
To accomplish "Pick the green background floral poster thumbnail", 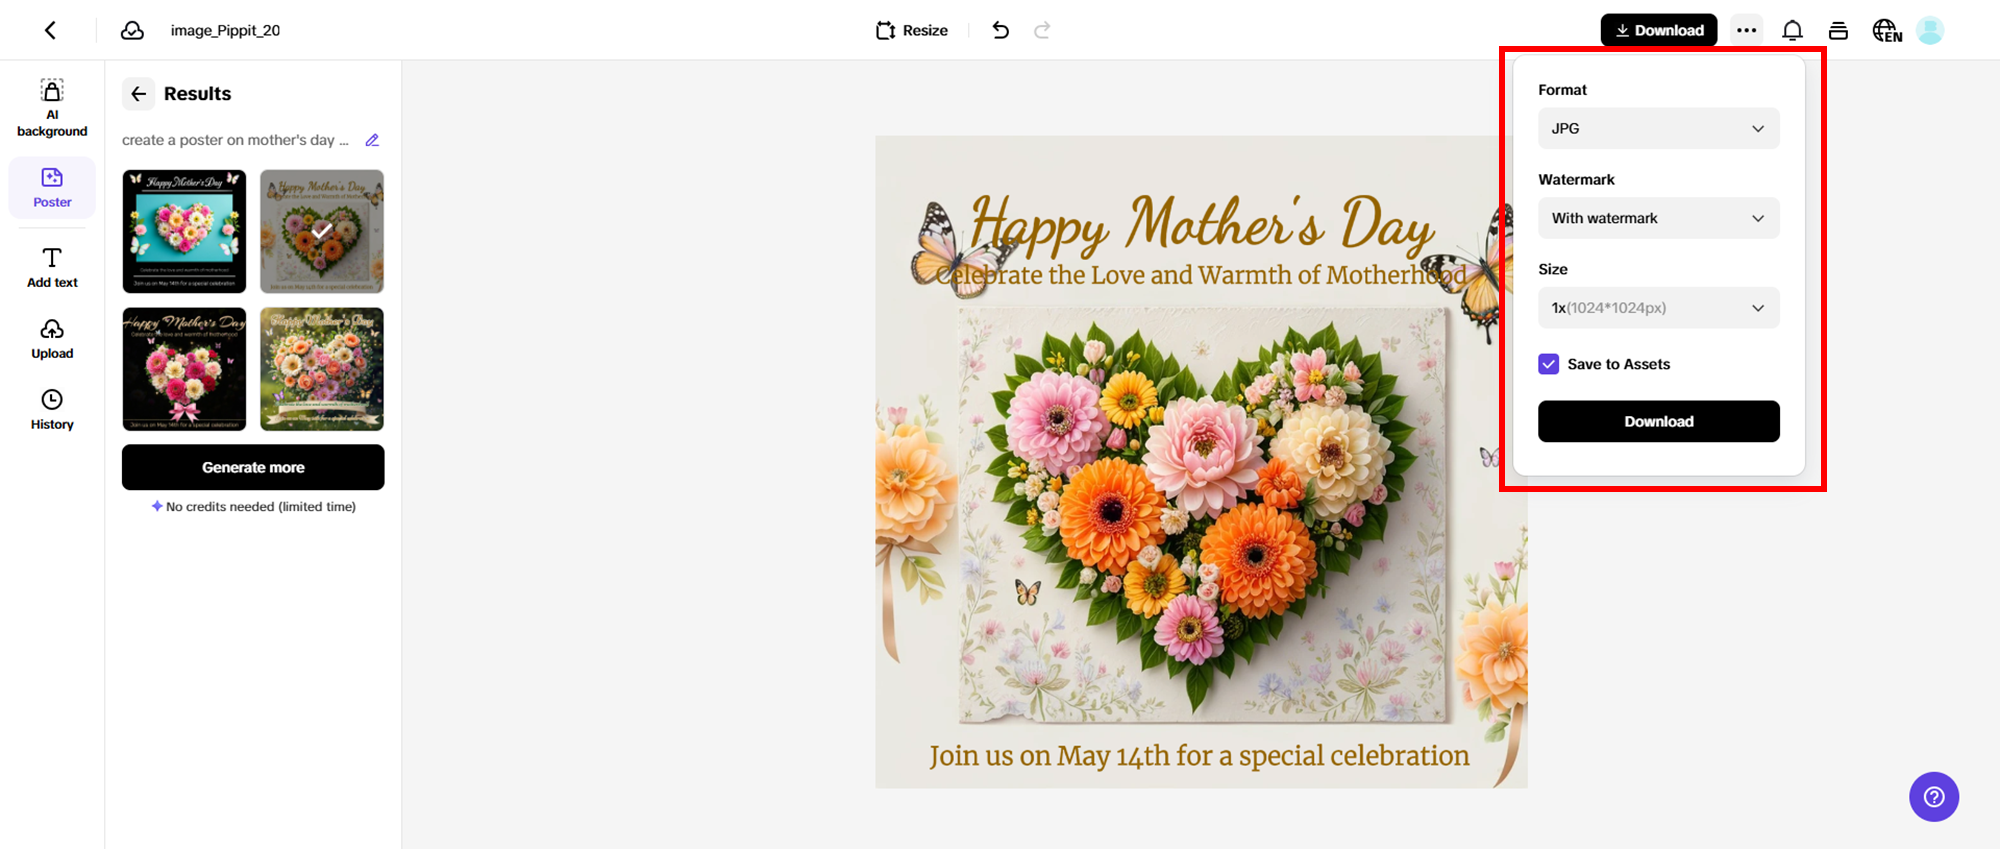I will coord(322,369).
